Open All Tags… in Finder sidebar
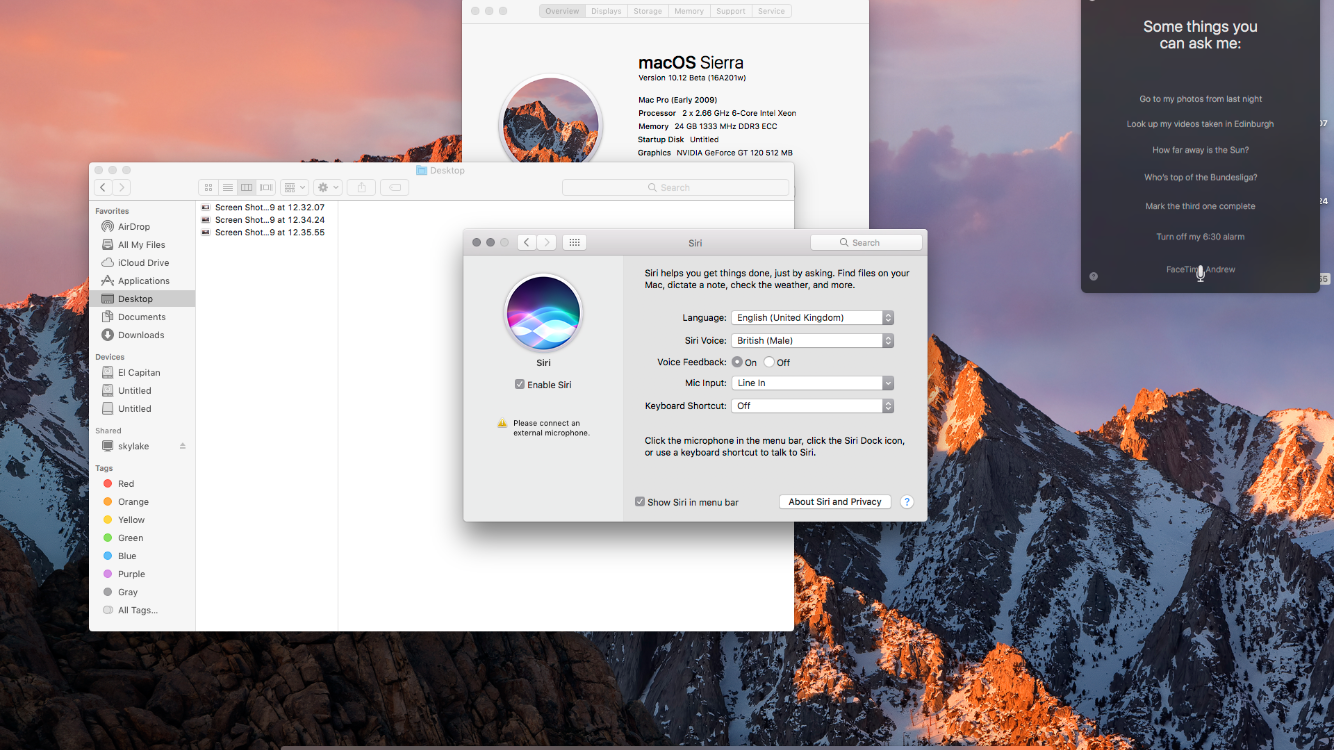The height and width of the screenshot is (750, 1334). tap(142, 610)
